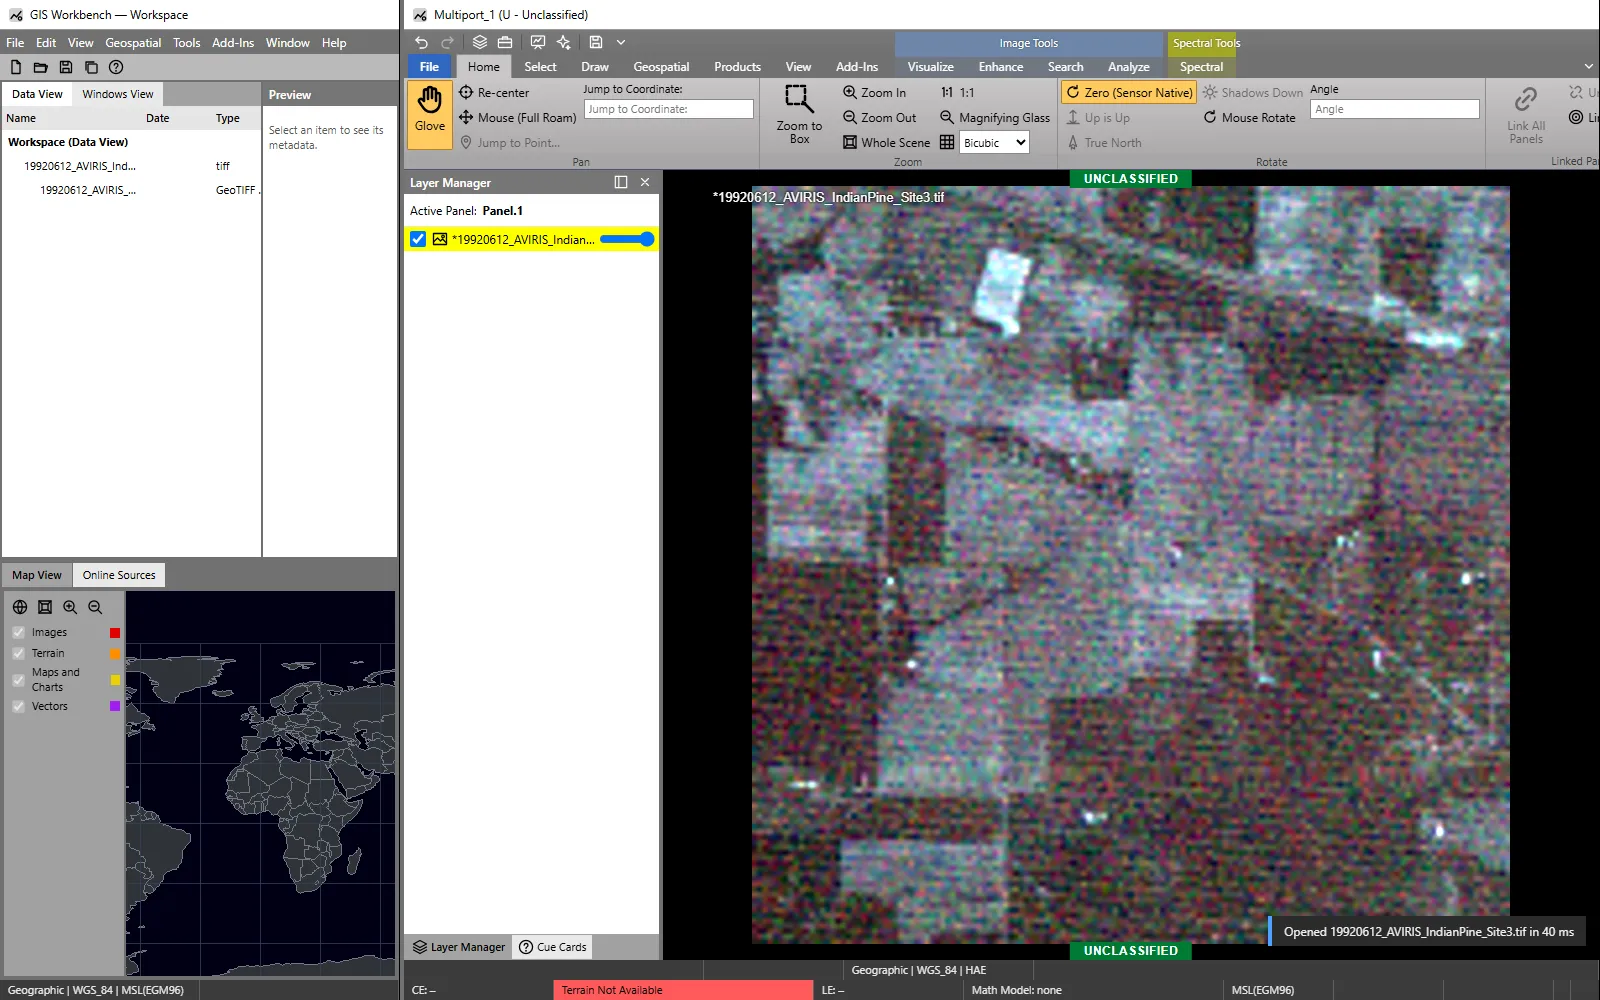Click the Layer Manager bottom tab
Screen dimensions: 1600x1000
click(x=459, y=947)
